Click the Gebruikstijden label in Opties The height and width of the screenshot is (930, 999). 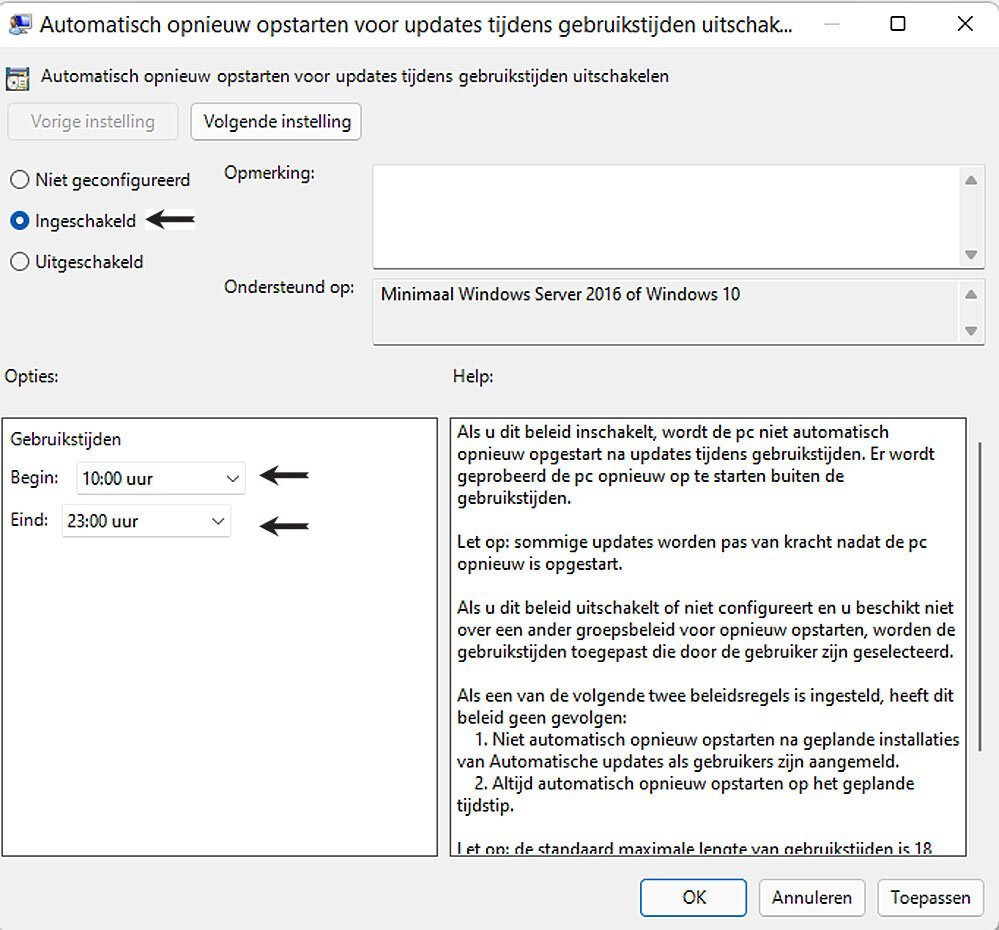coord(66,440)
